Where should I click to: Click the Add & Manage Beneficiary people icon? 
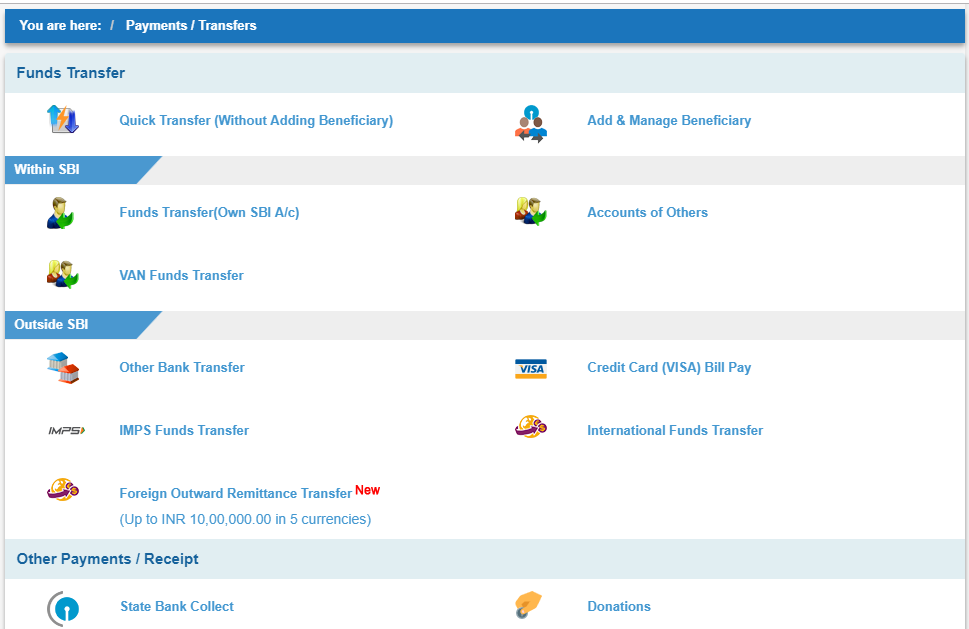pyautogui.click(x=531, y=124)
